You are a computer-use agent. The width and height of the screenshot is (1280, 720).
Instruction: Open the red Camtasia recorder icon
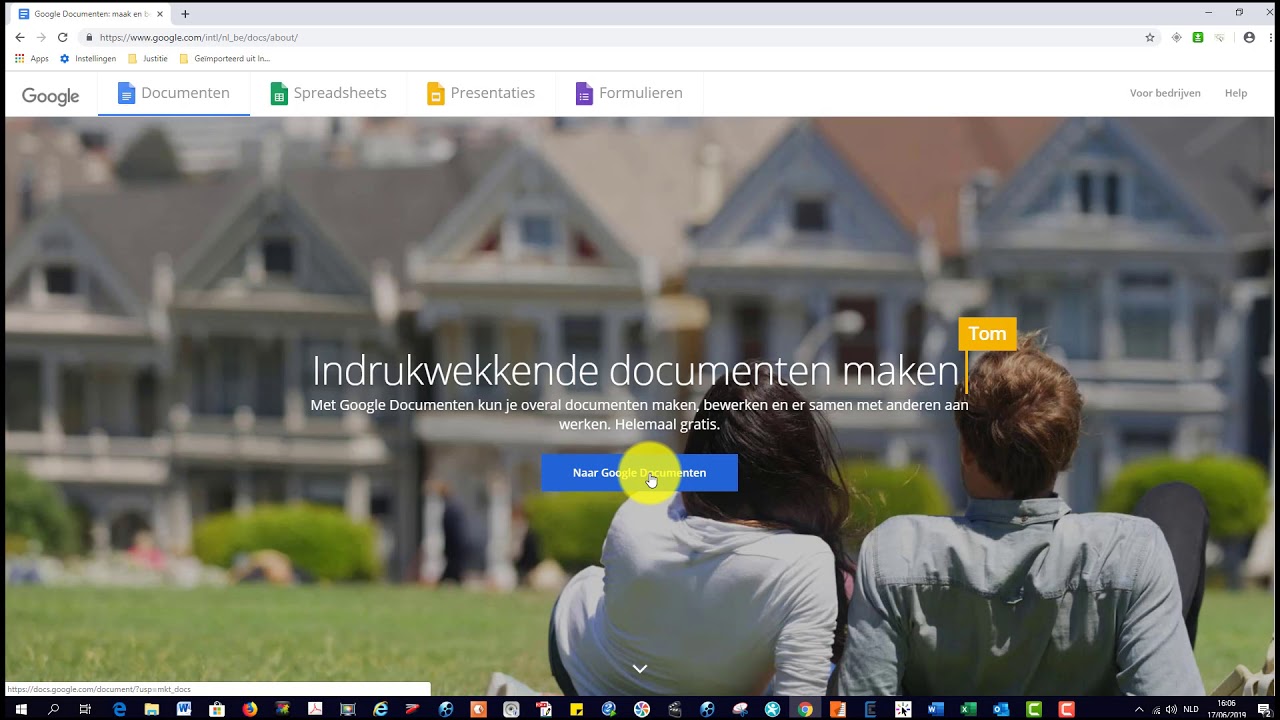tap(1067, 709)
